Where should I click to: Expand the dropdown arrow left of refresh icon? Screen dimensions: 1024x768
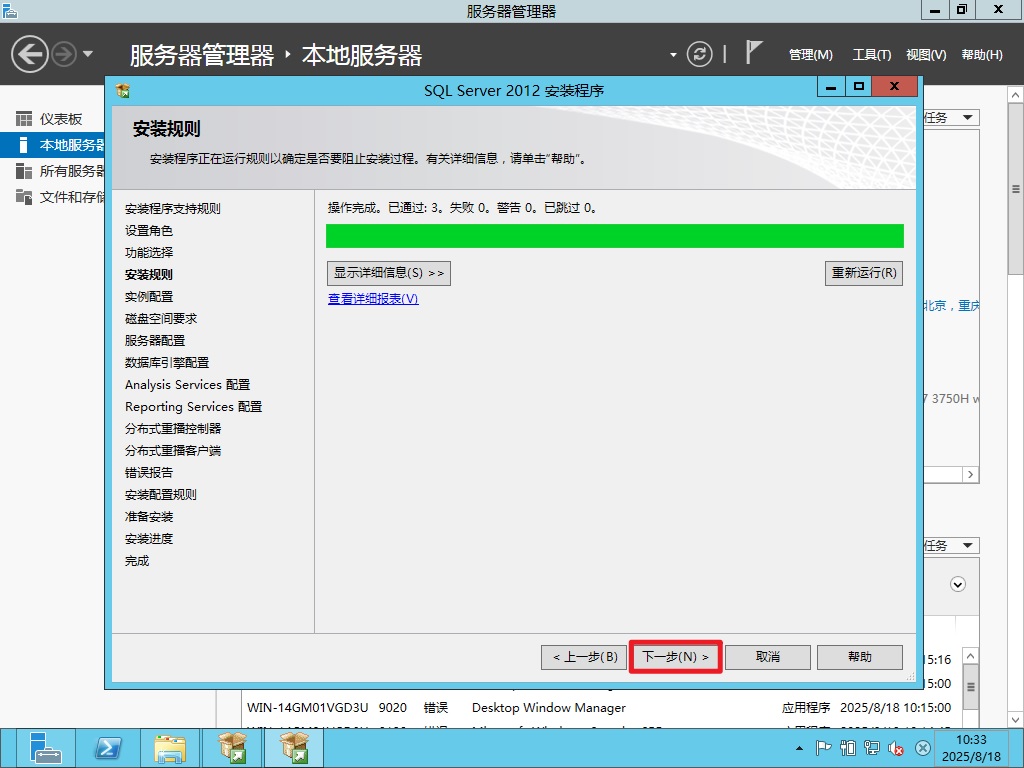(x=673, y=55)
